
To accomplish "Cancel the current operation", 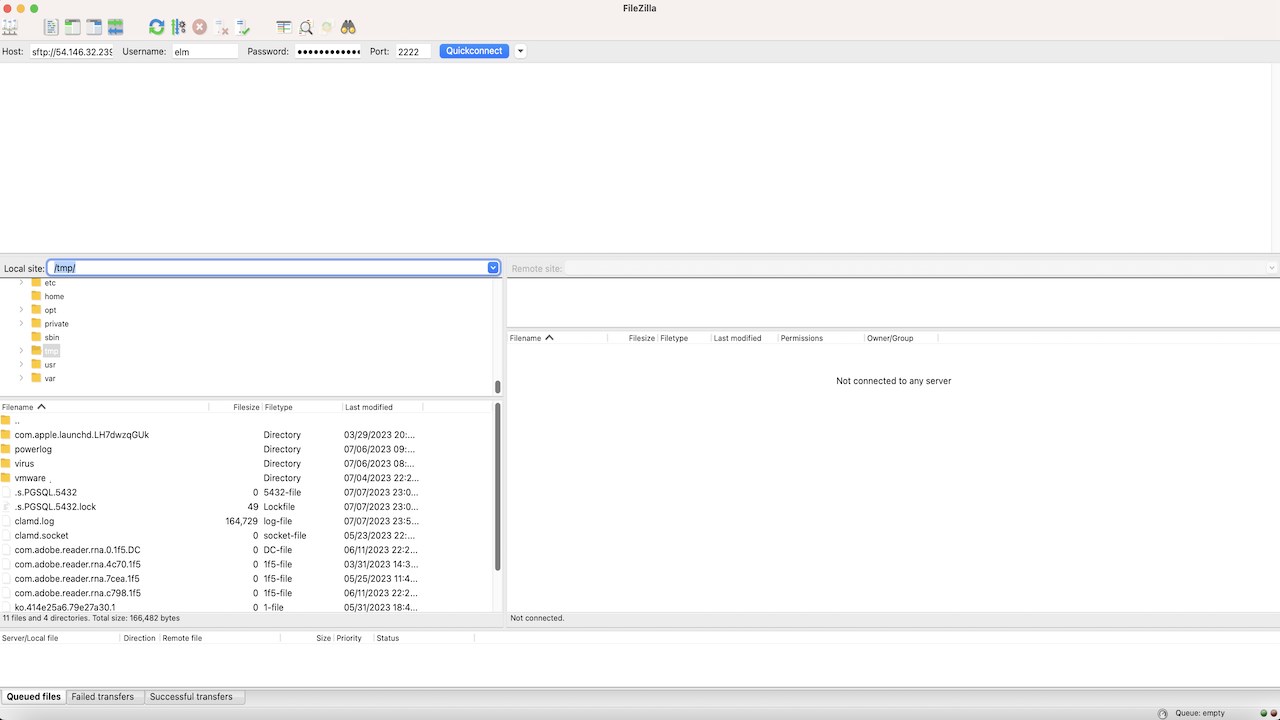I will pos(200,27).
